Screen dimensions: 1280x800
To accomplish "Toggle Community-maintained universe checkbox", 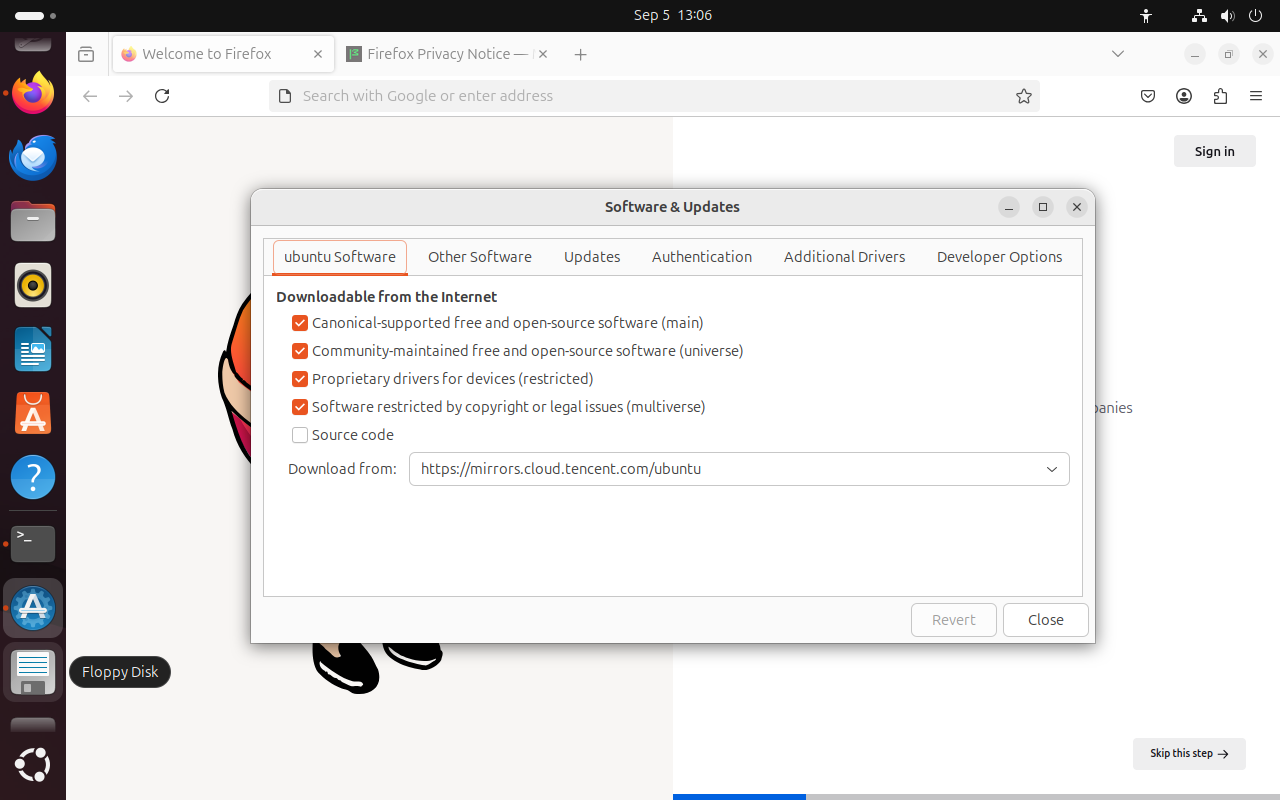I will pyautogui.click(x=300, y=351).
